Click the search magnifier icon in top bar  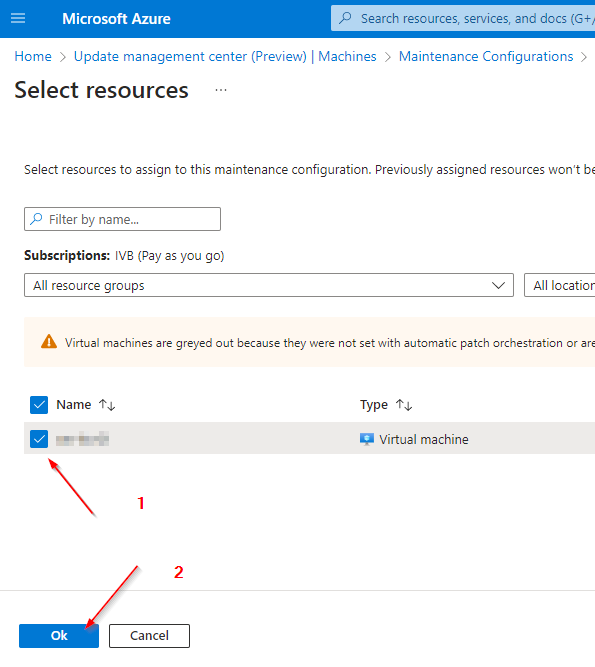pos(345,18)
